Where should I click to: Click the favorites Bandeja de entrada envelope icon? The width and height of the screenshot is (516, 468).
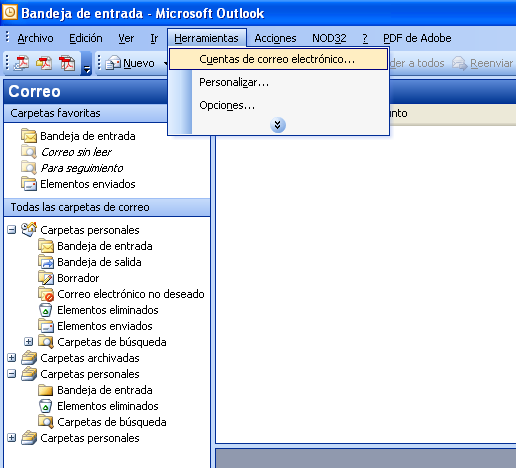pyautogui.click(x=29, y=136)
